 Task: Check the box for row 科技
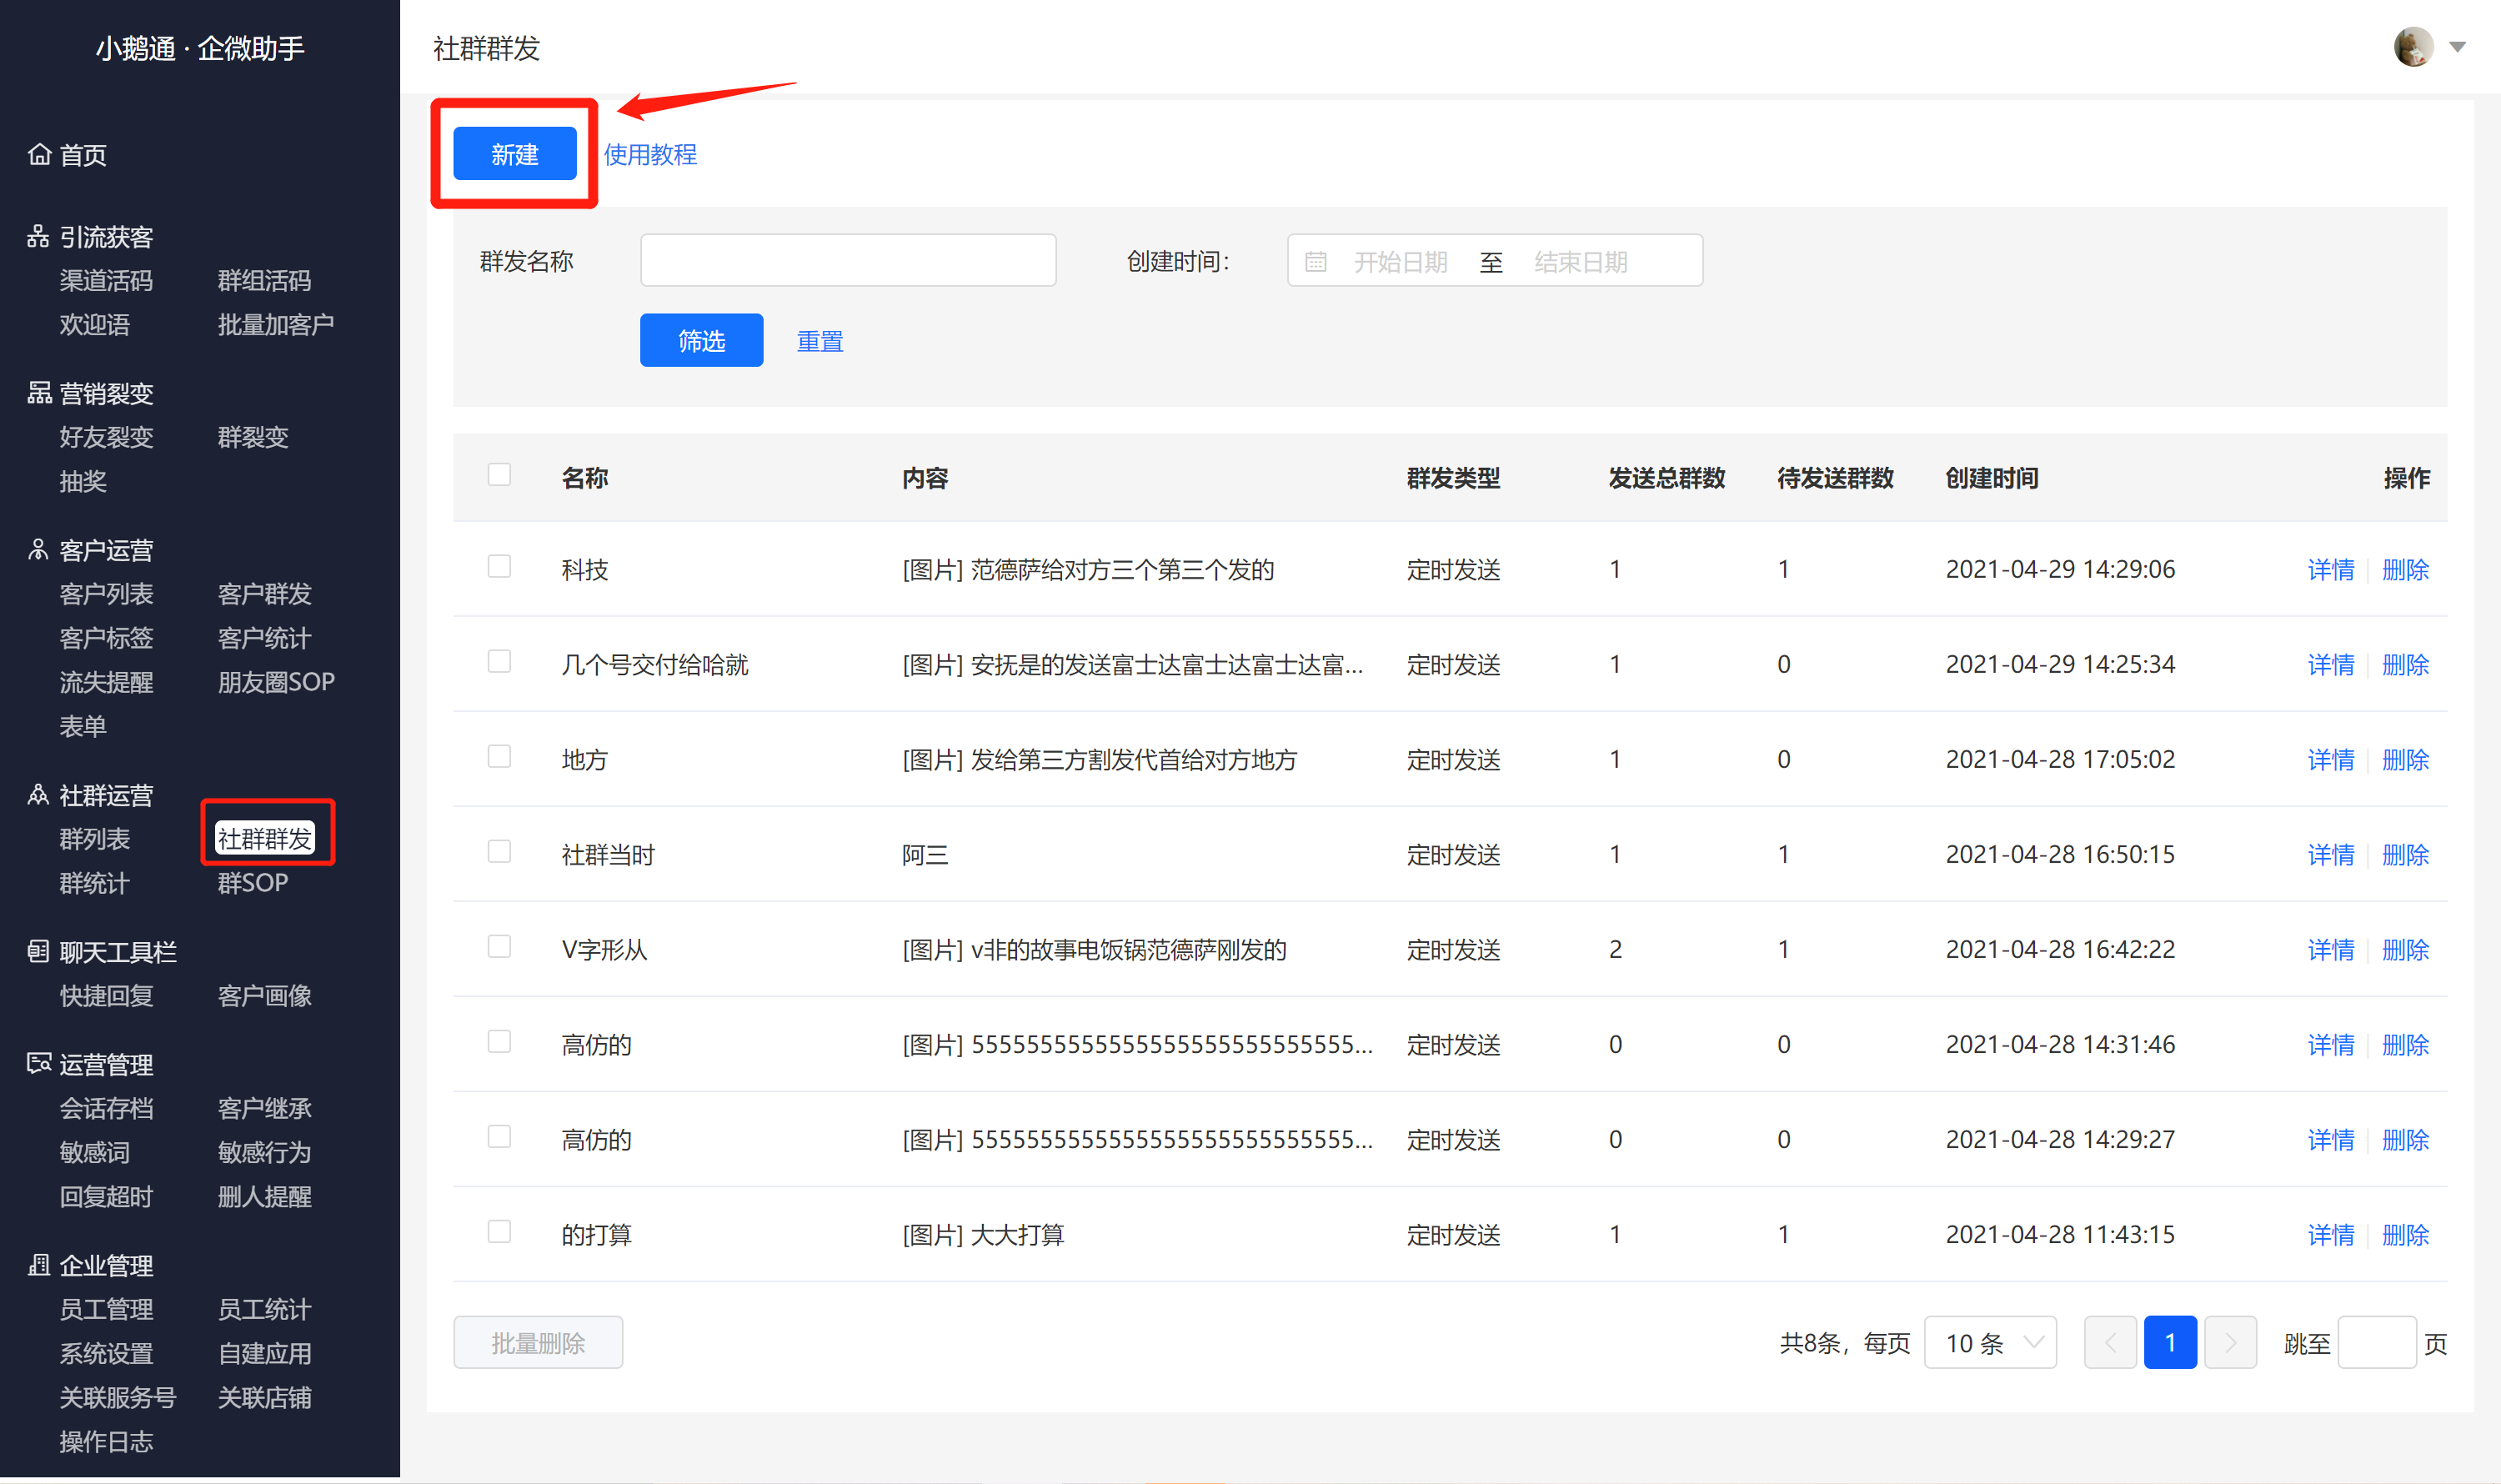click(499, 567)
